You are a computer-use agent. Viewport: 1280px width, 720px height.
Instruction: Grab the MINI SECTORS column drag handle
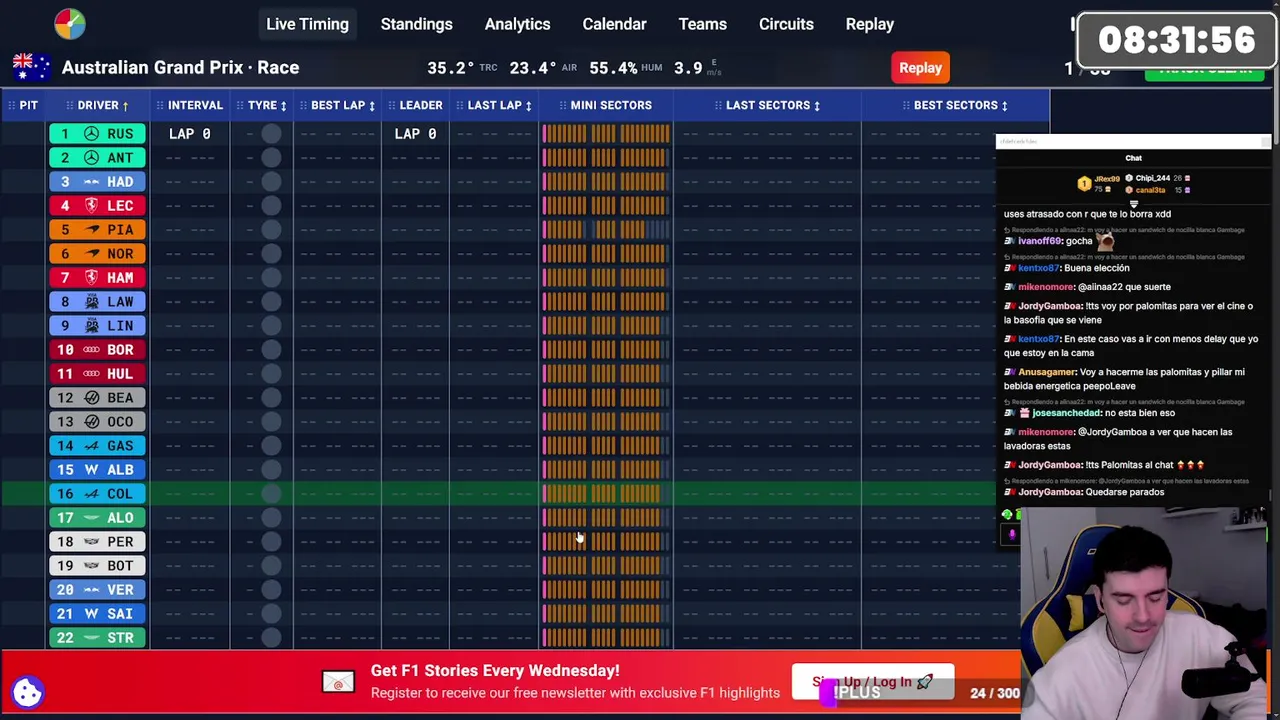point(563,105)
